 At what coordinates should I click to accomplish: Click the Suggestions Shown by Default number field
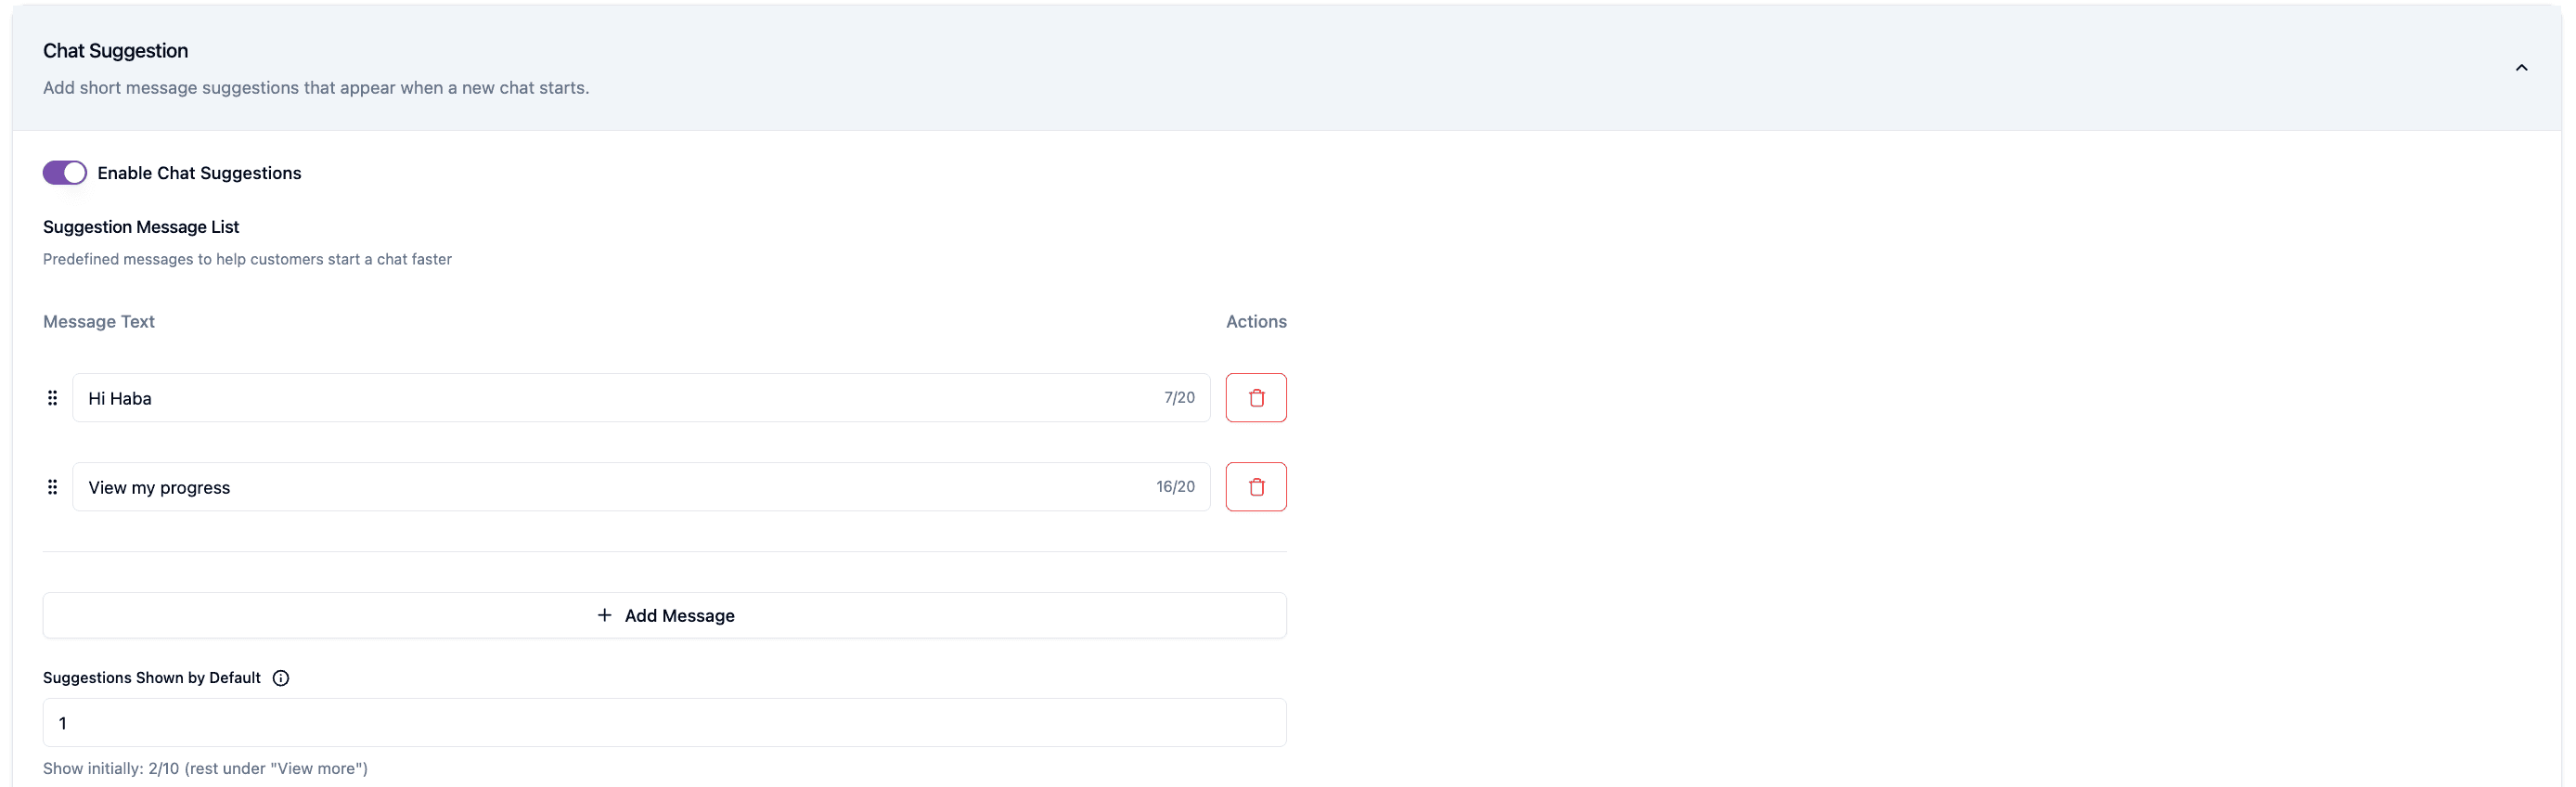664,723
